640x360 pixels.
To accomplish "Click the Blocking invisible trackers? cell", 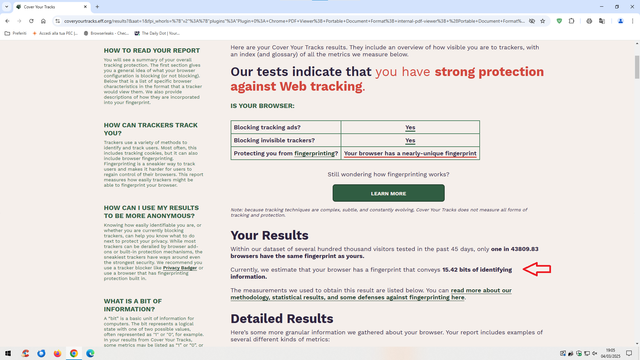I will [286, 140].
